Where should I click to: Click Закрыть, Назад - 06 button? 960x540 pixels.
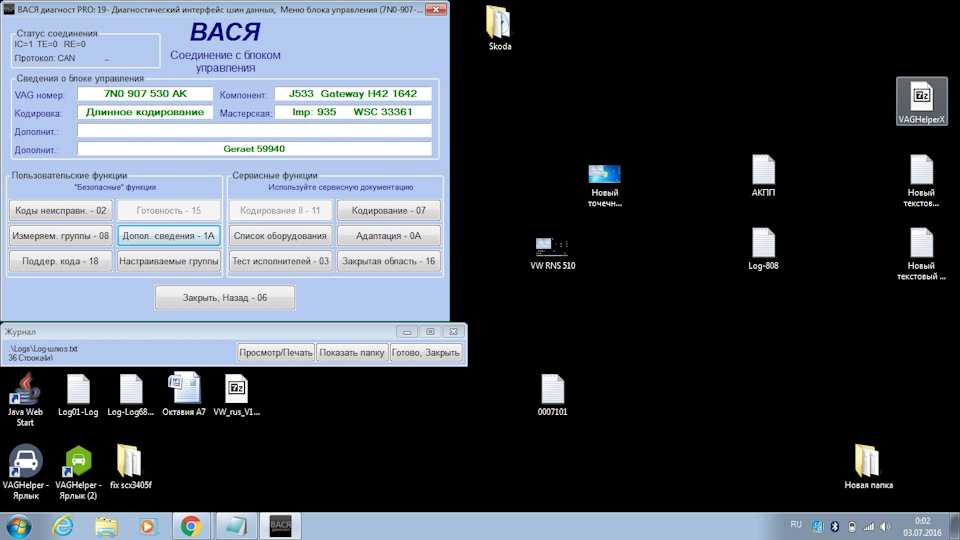225,298
